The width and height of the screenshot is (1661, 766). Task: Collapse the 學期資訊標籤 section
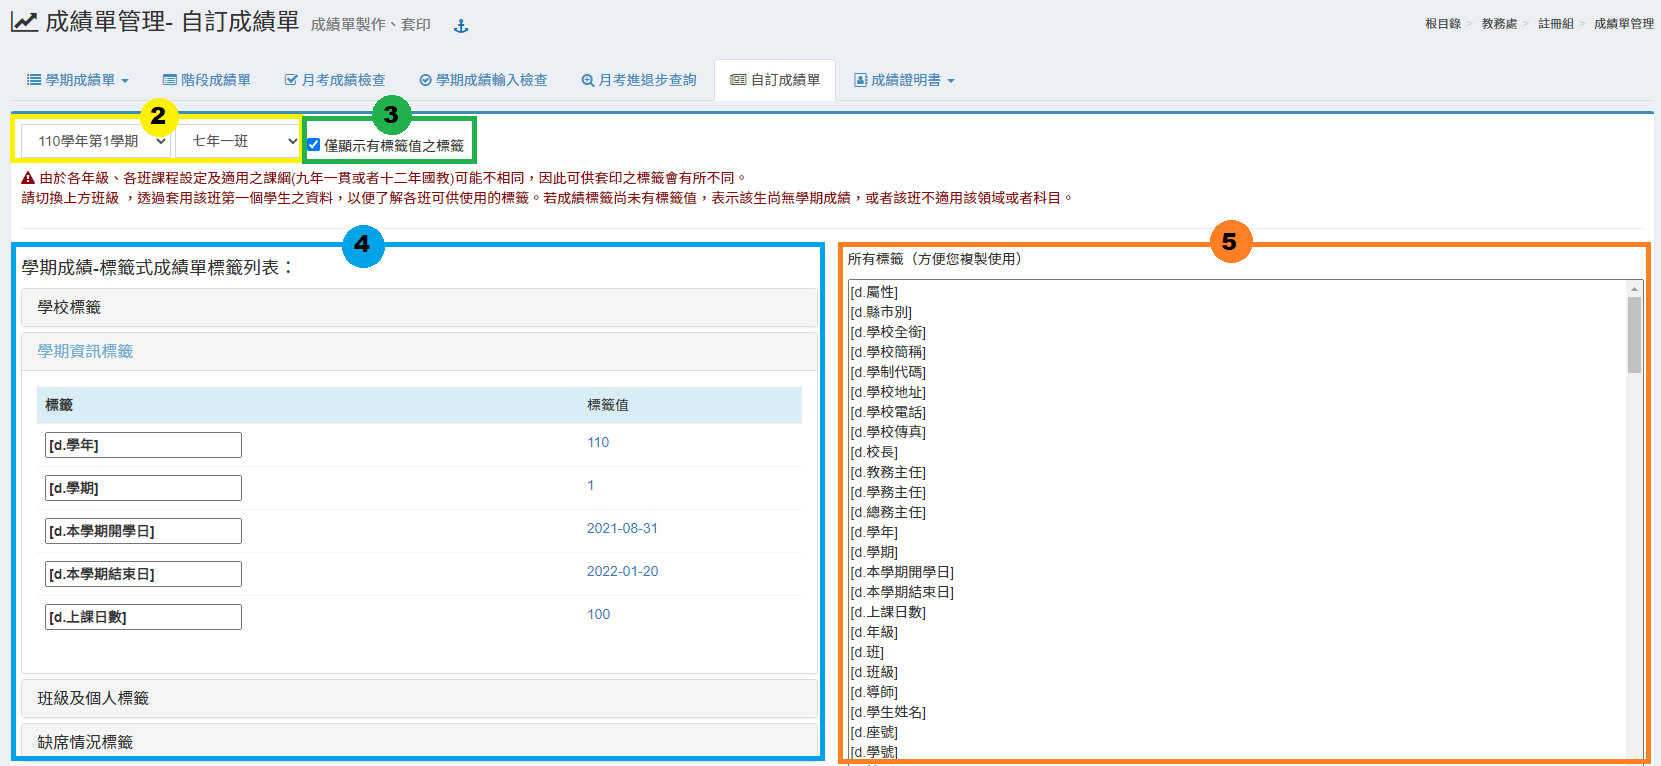[x=420, y=351]
